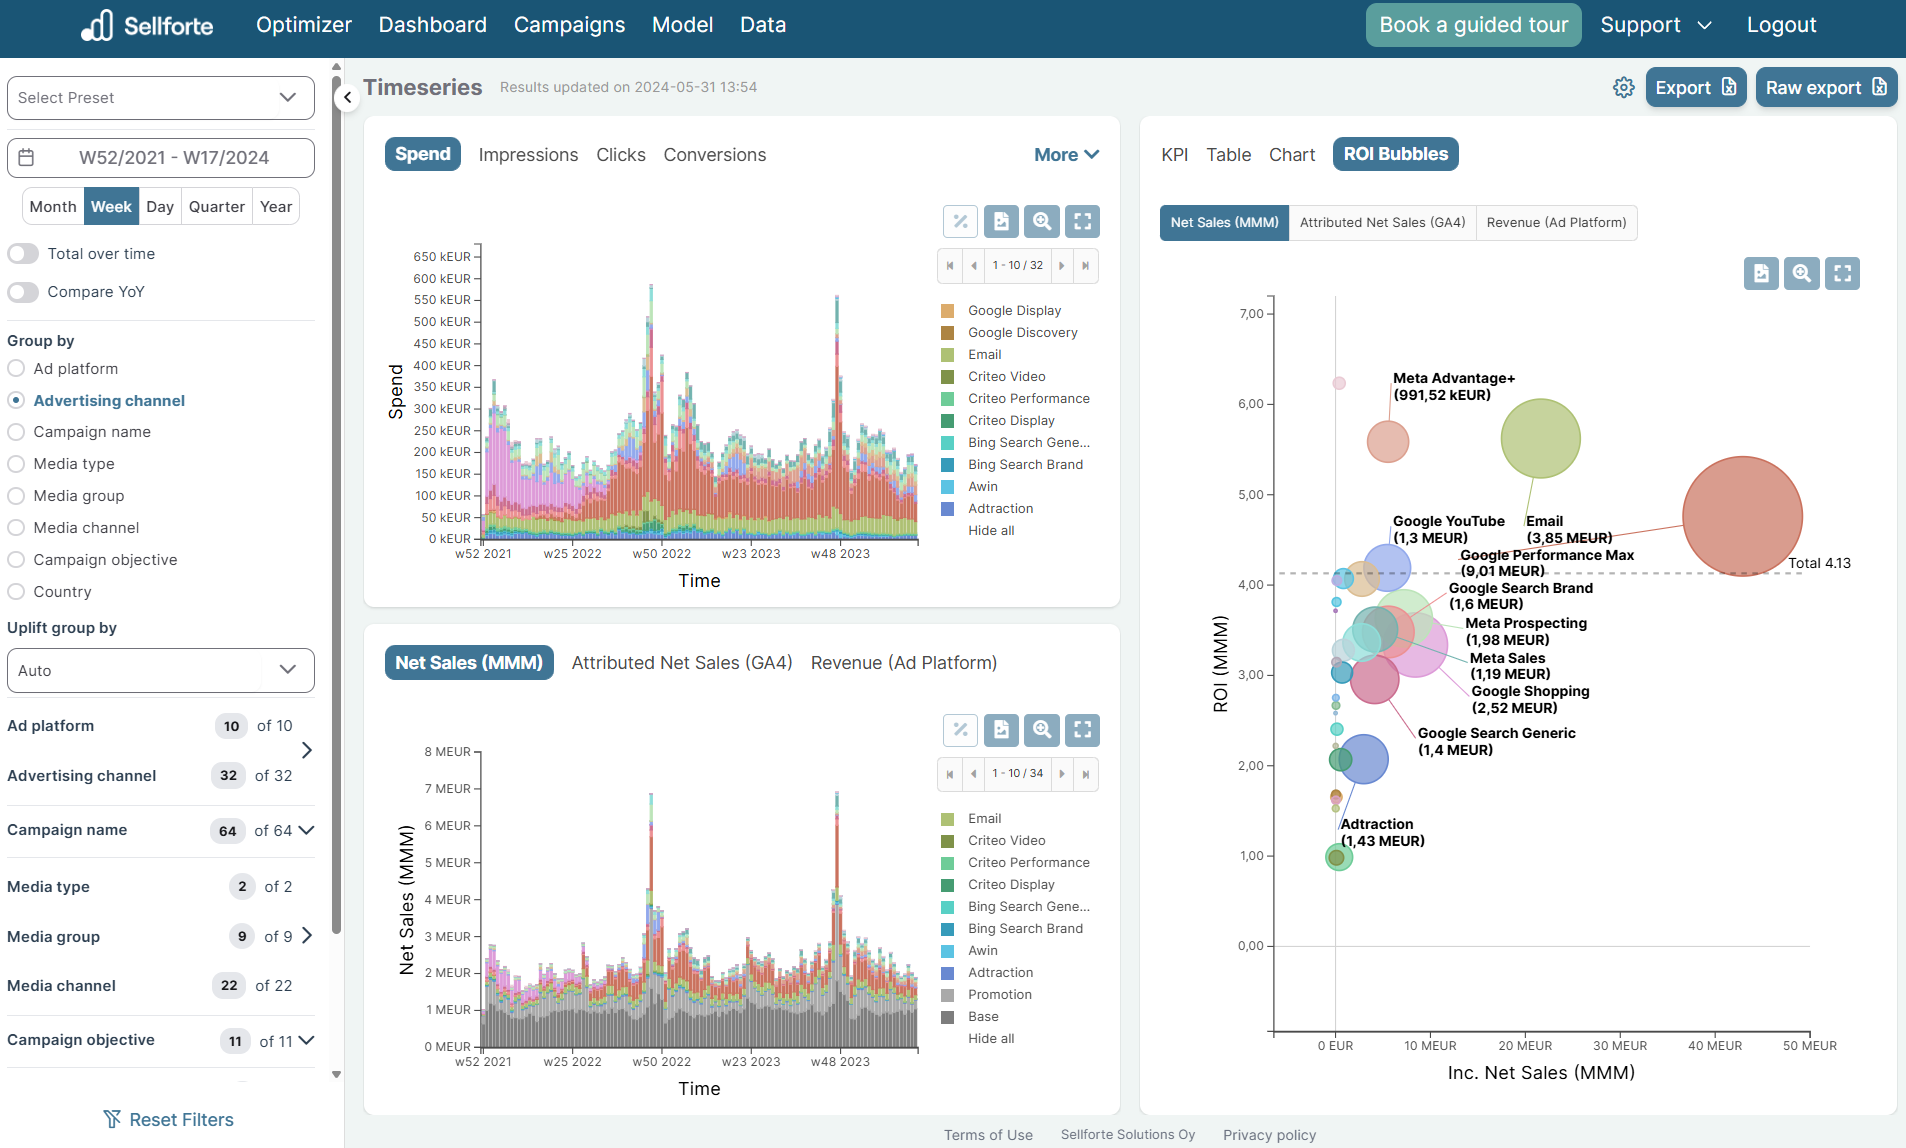The height and width of the screenshot is (1148, 1906).
Task: Select Campaign name group-by option
Action: (16, 432)
